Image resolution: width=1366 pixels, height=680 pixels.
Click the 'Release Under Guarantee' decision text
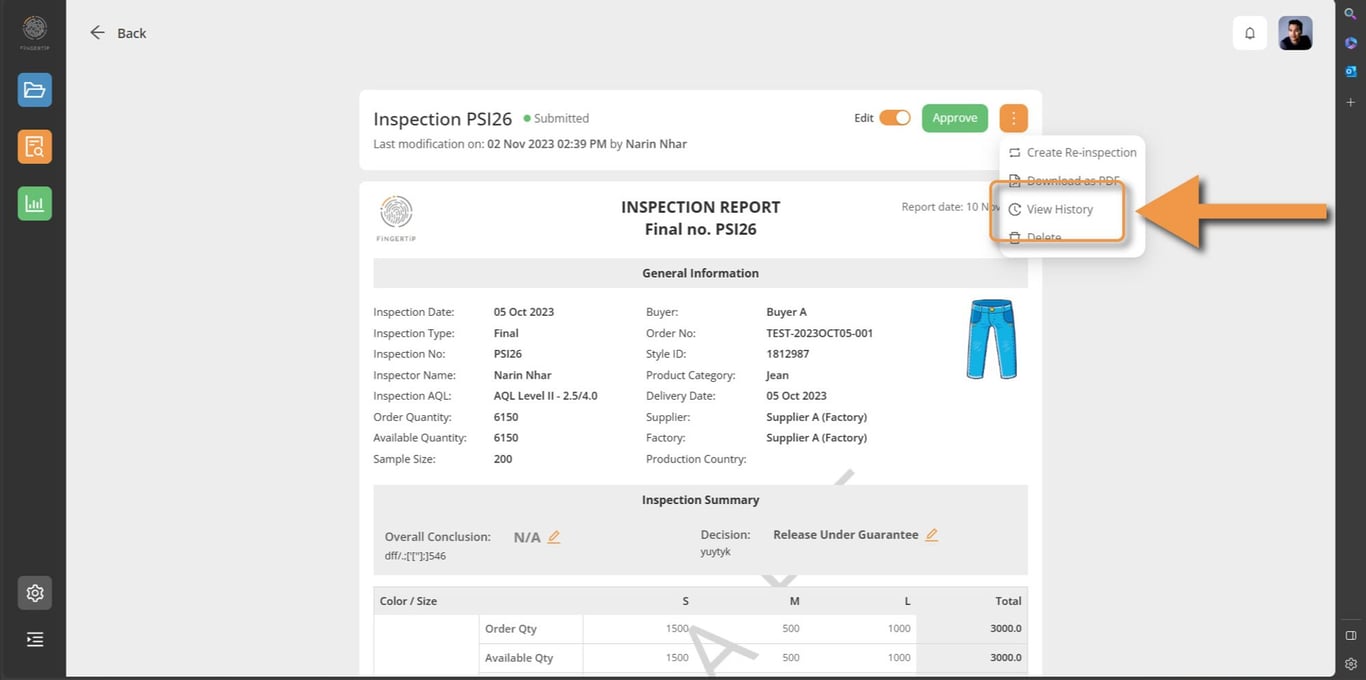846,535
